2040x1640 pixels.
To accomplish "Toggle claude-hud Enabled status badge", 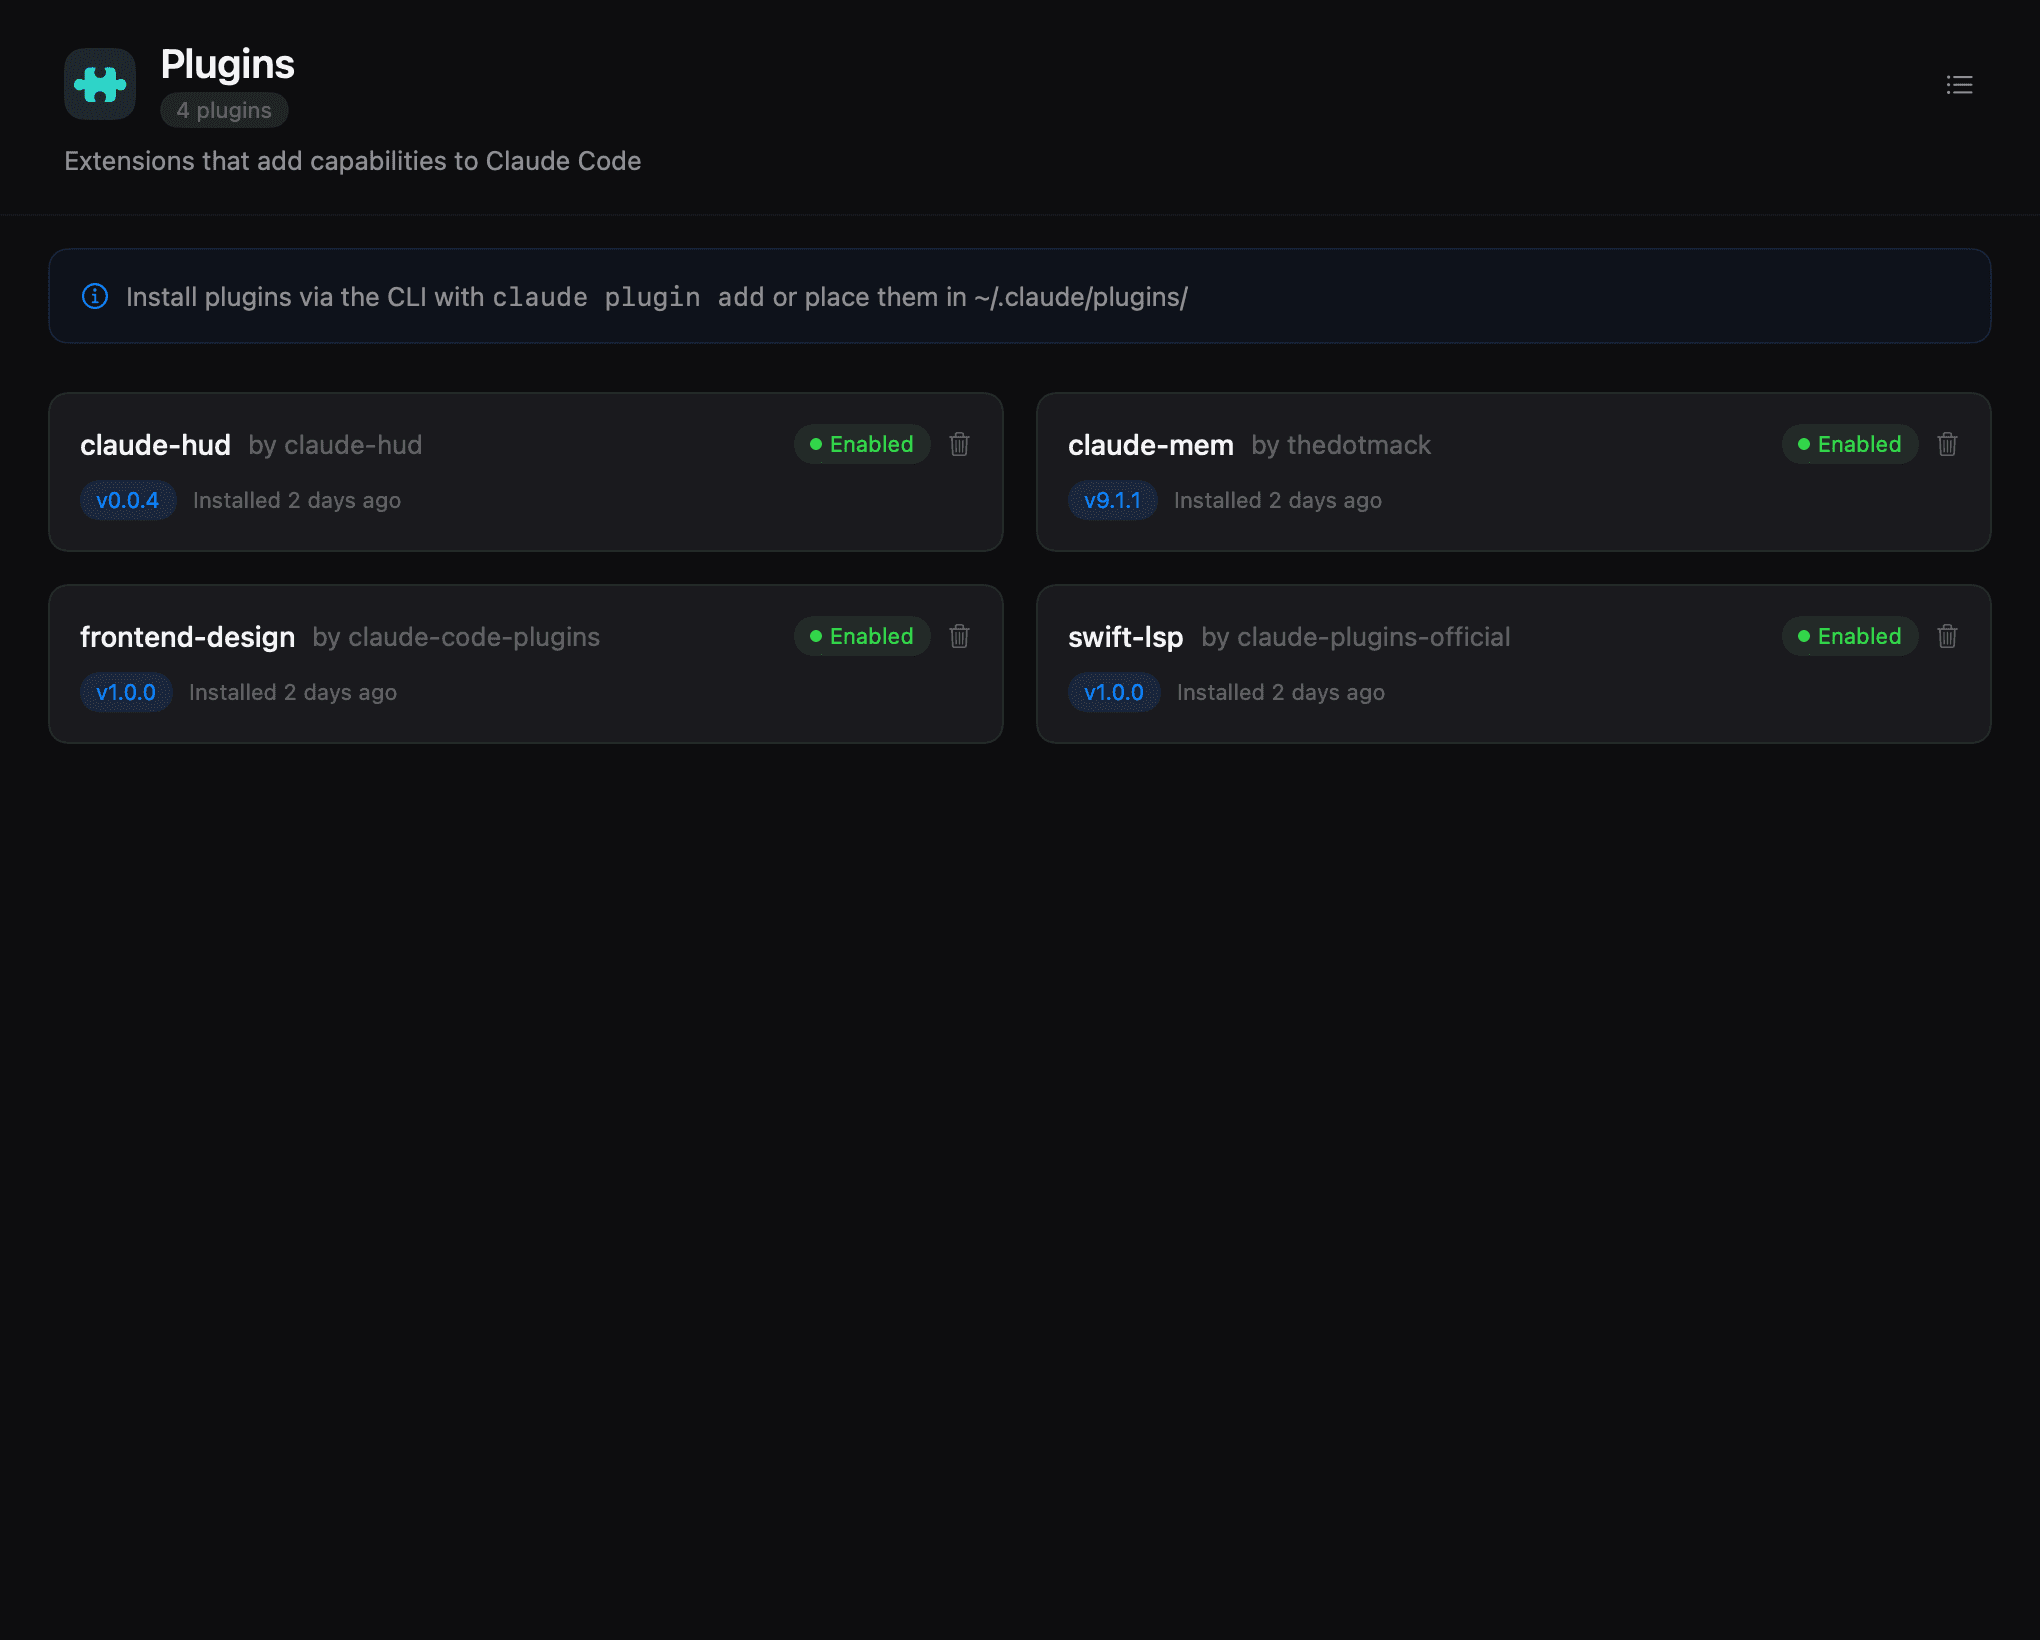I will (861, 444).
